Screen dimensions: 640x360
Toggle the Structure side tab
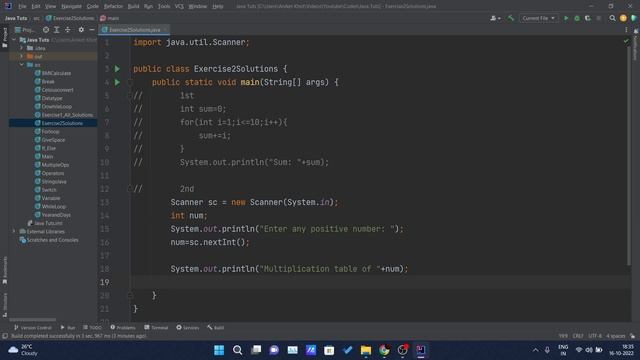pos(4,304)
